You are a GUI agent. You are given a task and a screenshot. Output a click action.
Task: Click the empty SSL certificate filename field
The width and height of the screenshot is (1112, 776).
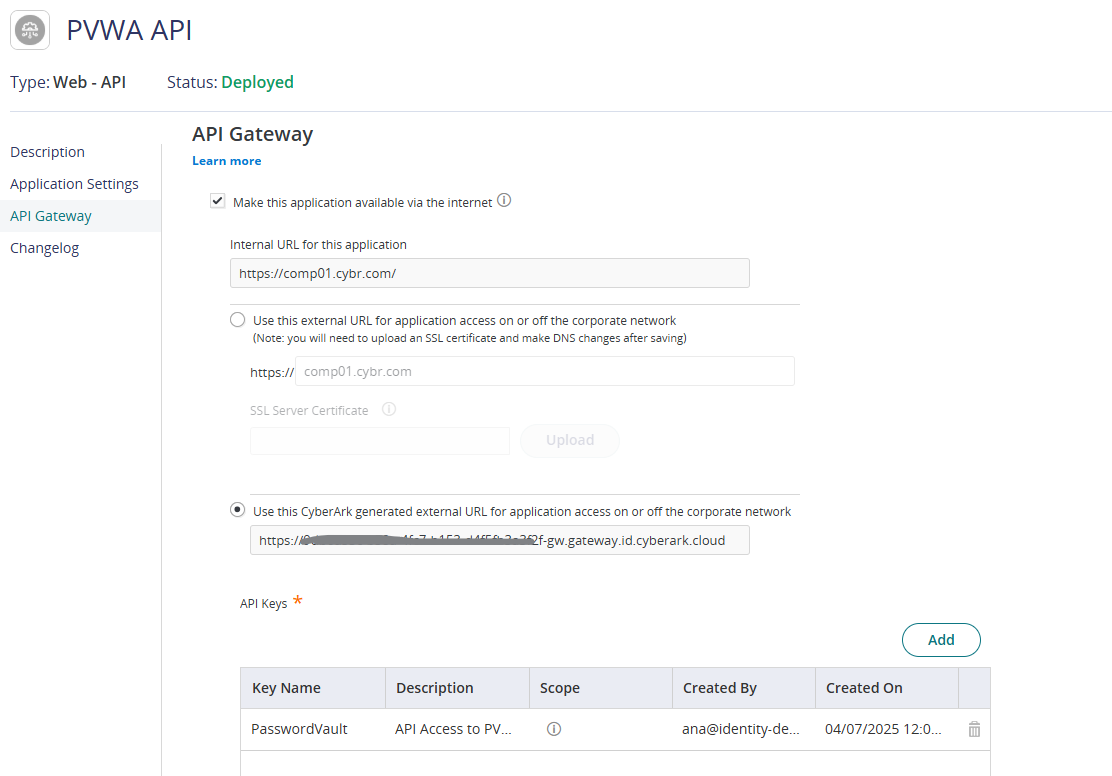click(x=379, y=440)
